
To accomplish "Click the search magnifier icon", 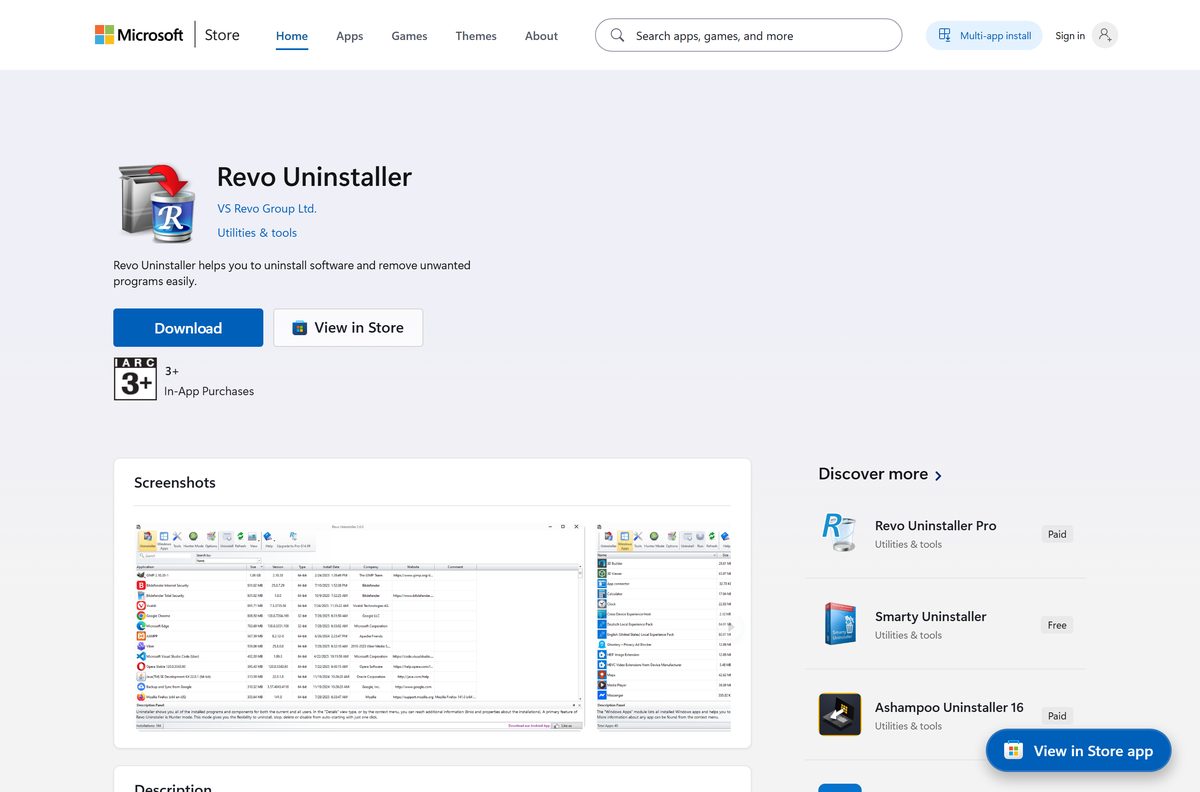I will click(618, 35).
